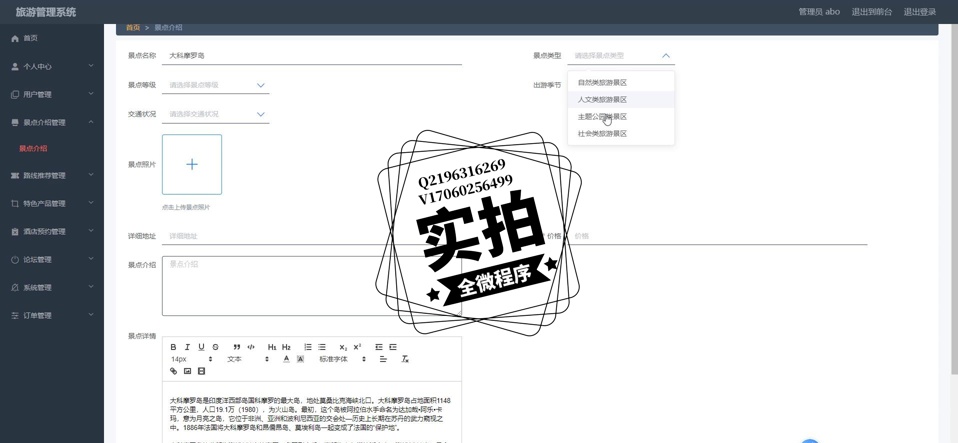The width and height of the screenshot is (958, 443).
Task: Apply Heading 1 style in editor
Action: pos(272,347)
